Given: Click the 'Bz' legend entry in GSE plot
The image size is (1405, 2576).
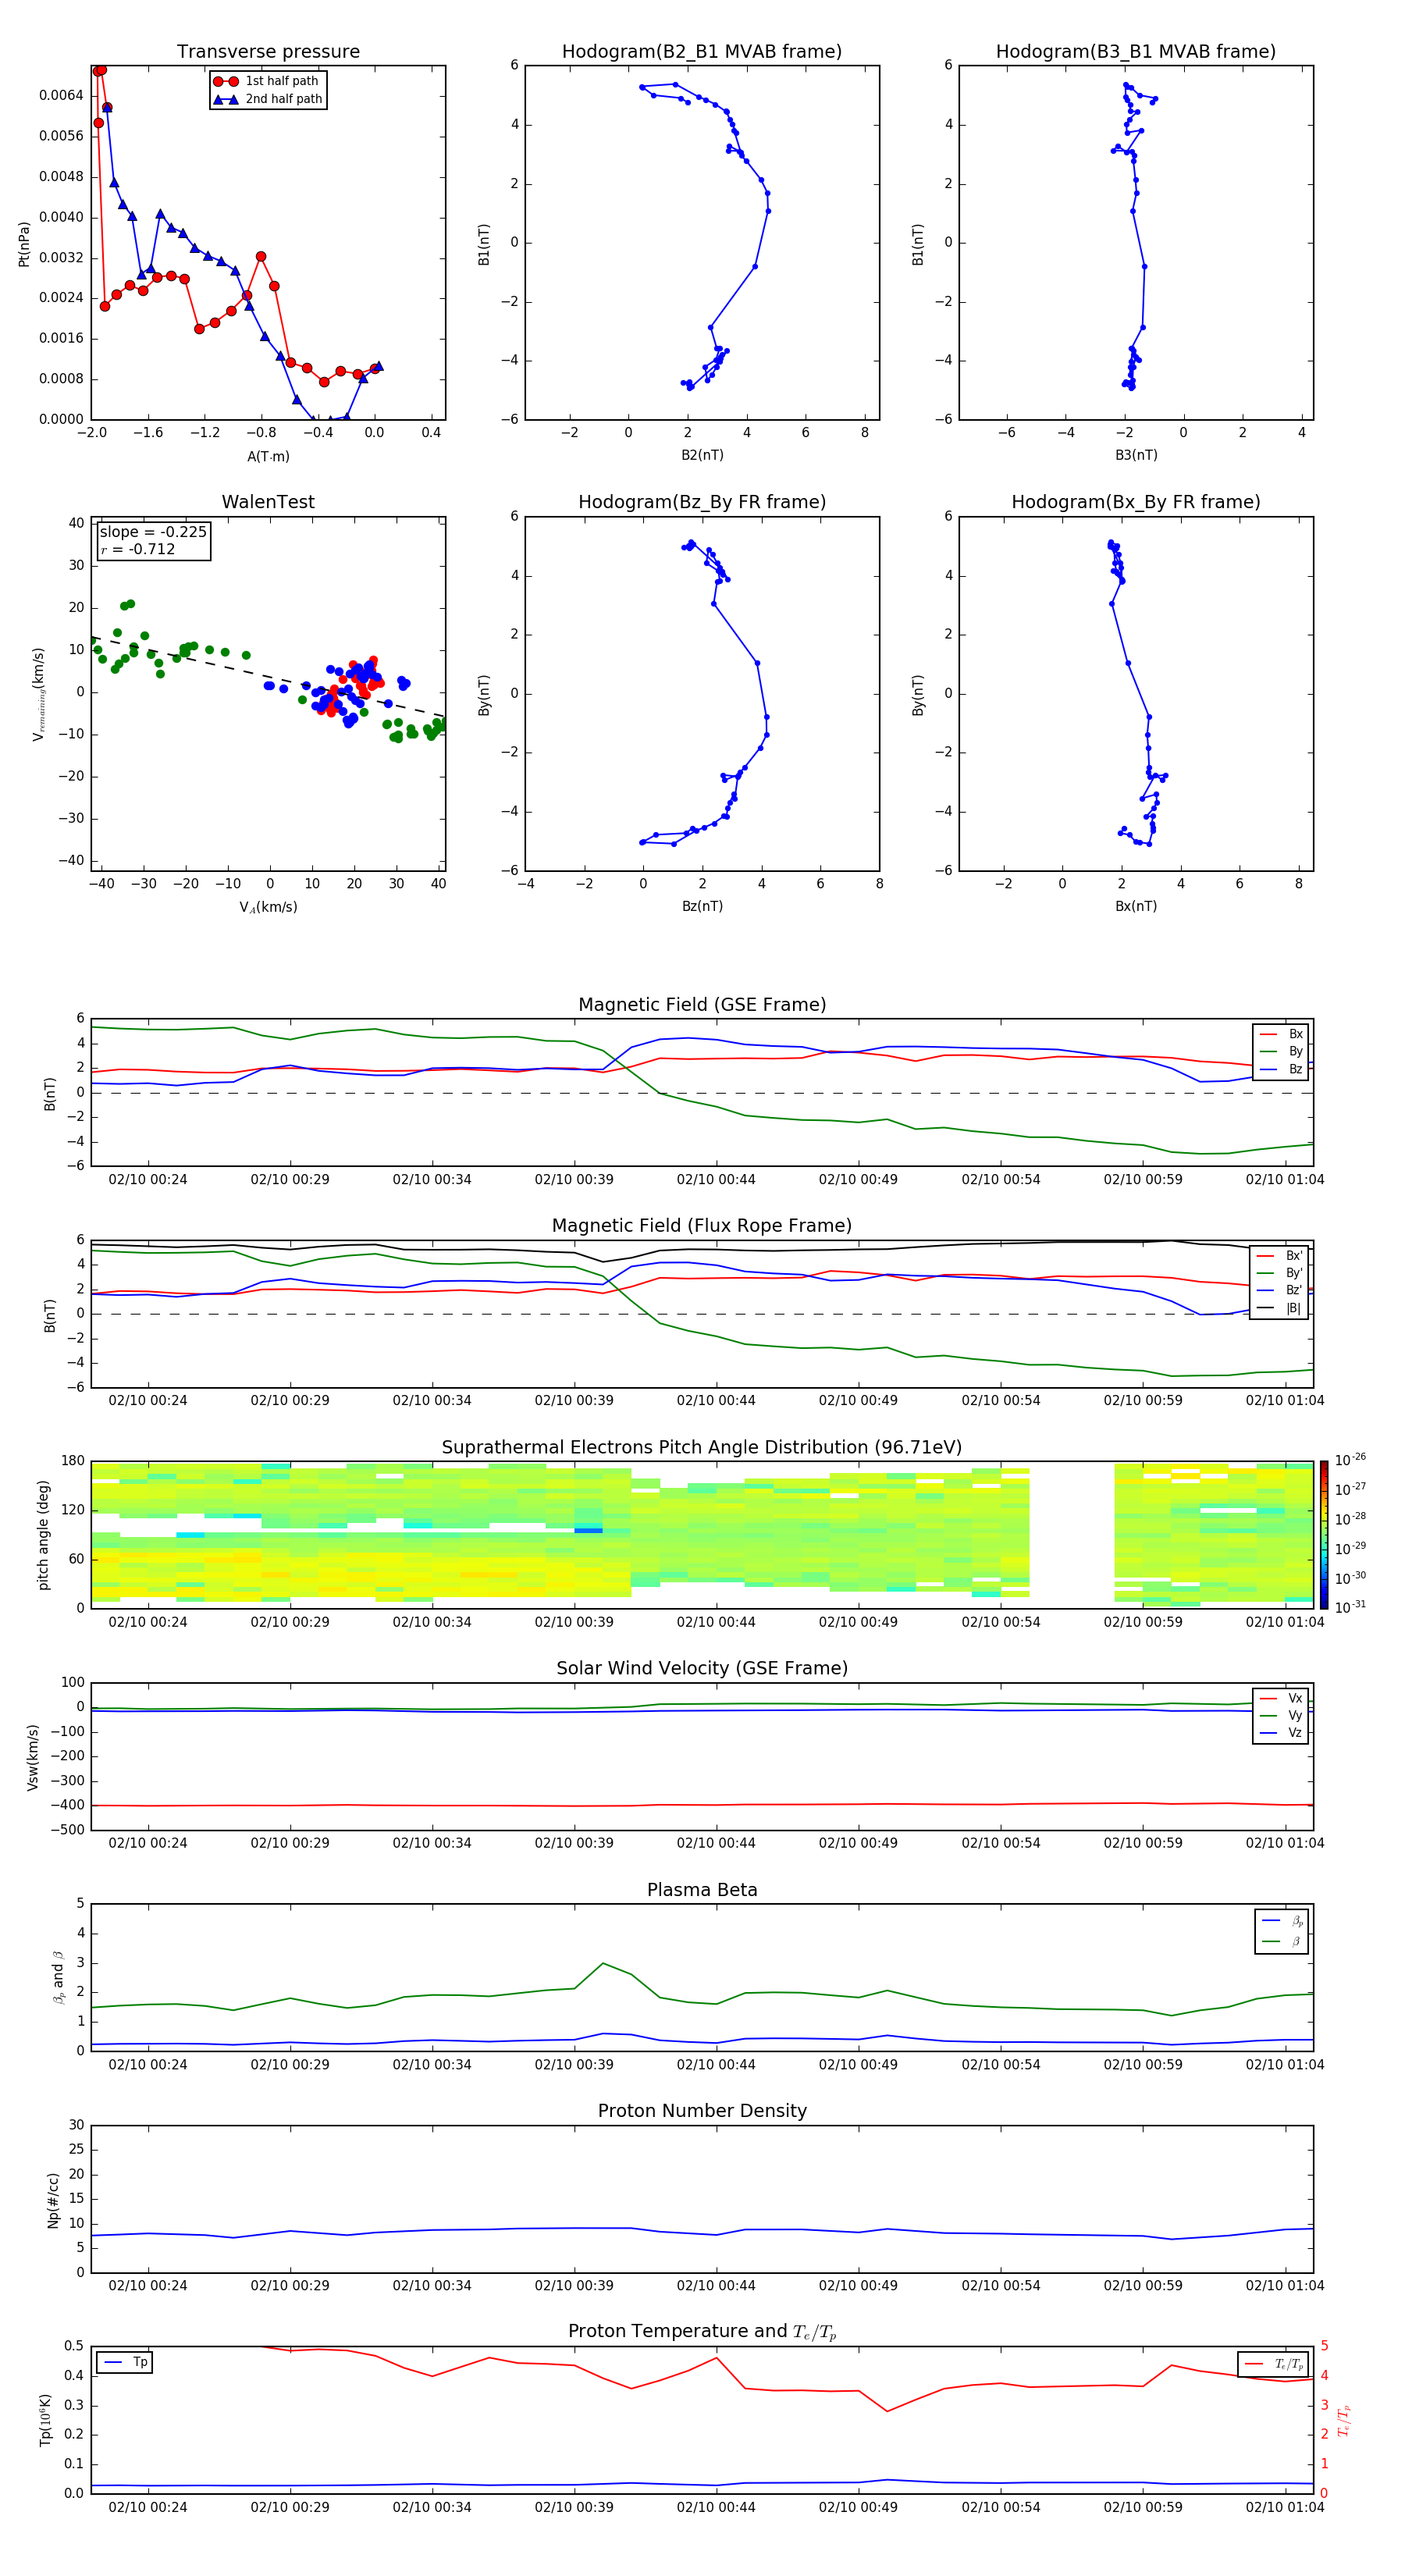Looking at the screenshot, I should [x=1282, y=1069].
